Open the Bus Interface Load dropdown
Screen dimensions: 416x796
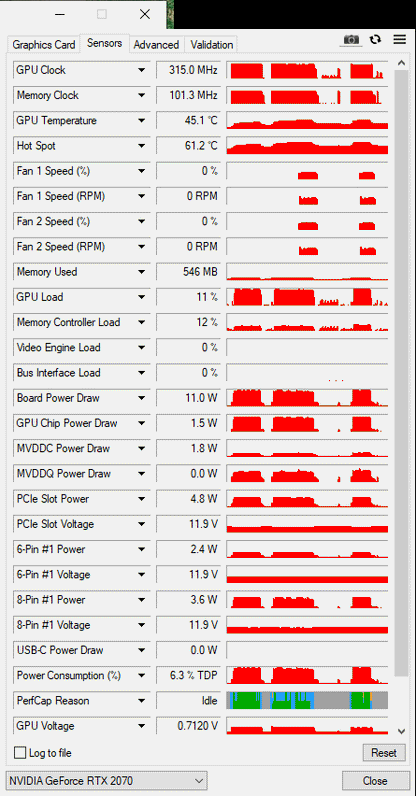[x=141, y=373]
